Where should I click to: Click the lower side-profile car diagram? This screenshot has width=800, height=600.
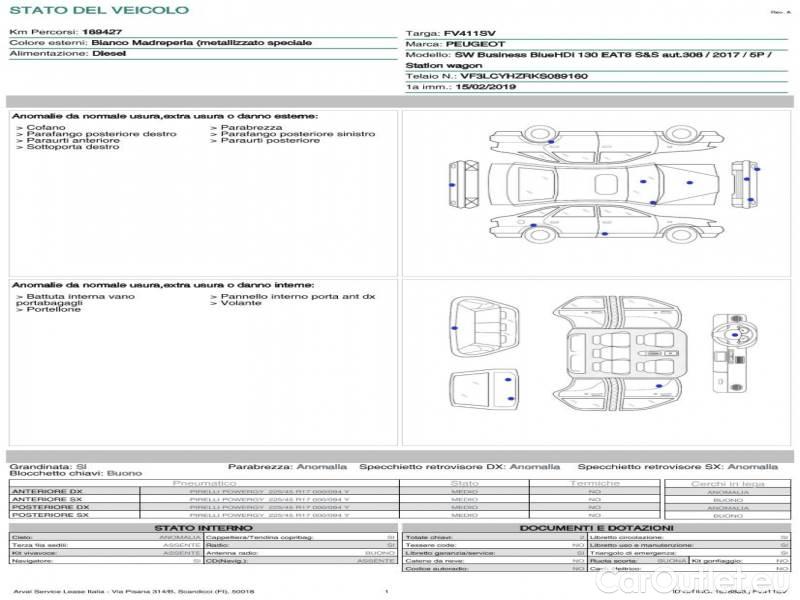click(607, 223)
